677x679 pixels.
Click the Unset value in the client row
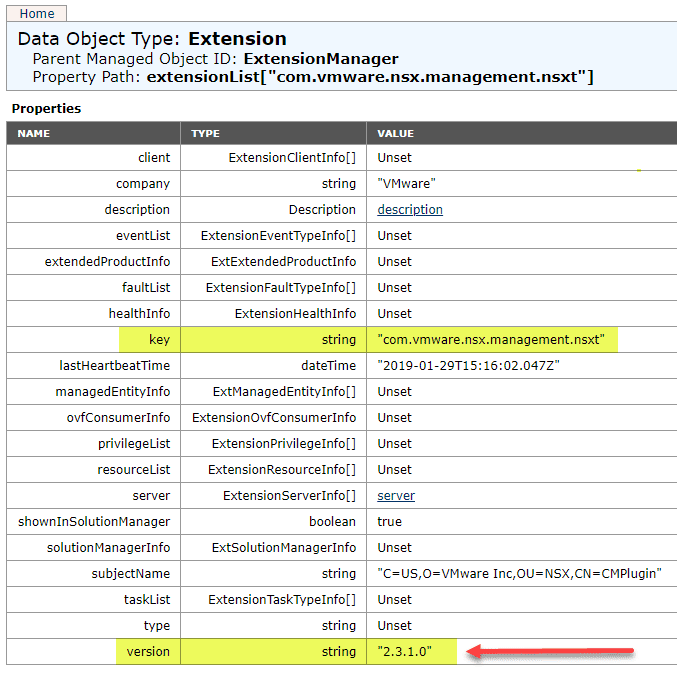[394, 158]
